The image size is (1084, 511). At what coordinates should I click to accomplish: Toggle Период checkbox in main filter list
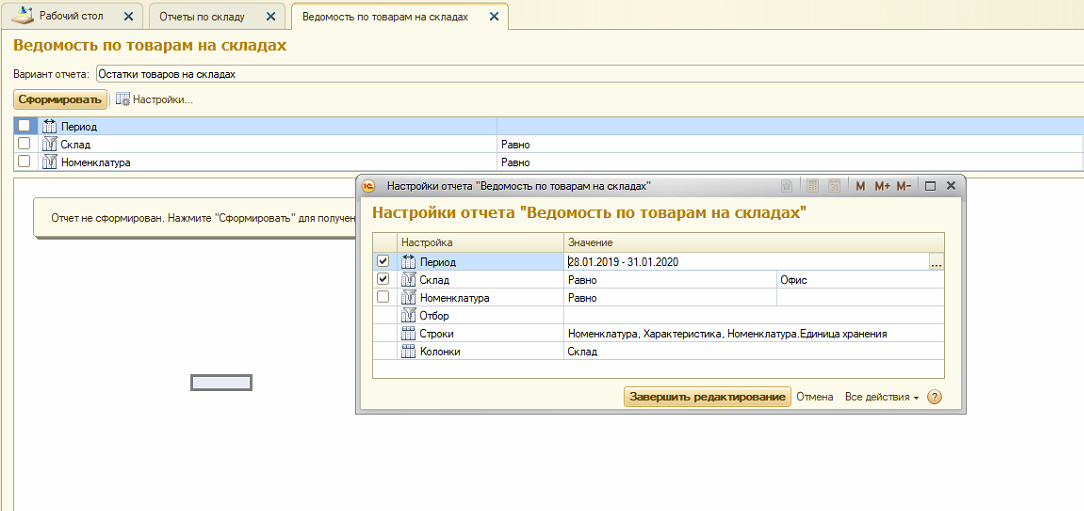(24, 126)
